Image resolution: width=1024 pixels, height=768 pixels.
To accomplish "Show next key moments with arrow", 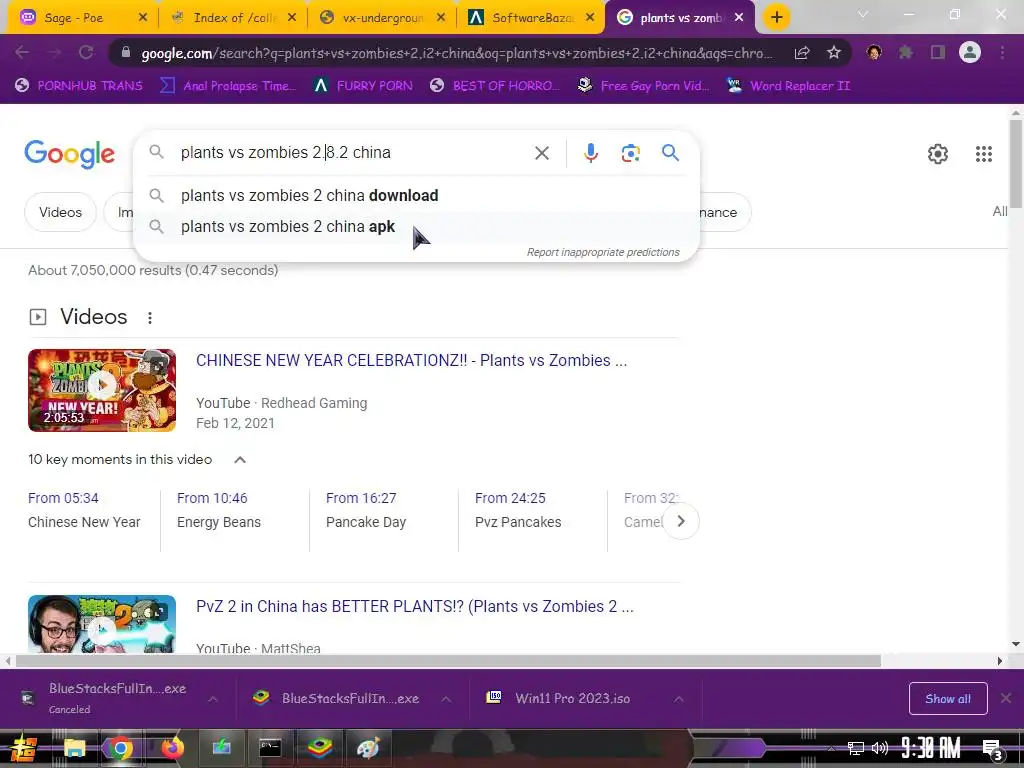I will [x=680, y=521].
